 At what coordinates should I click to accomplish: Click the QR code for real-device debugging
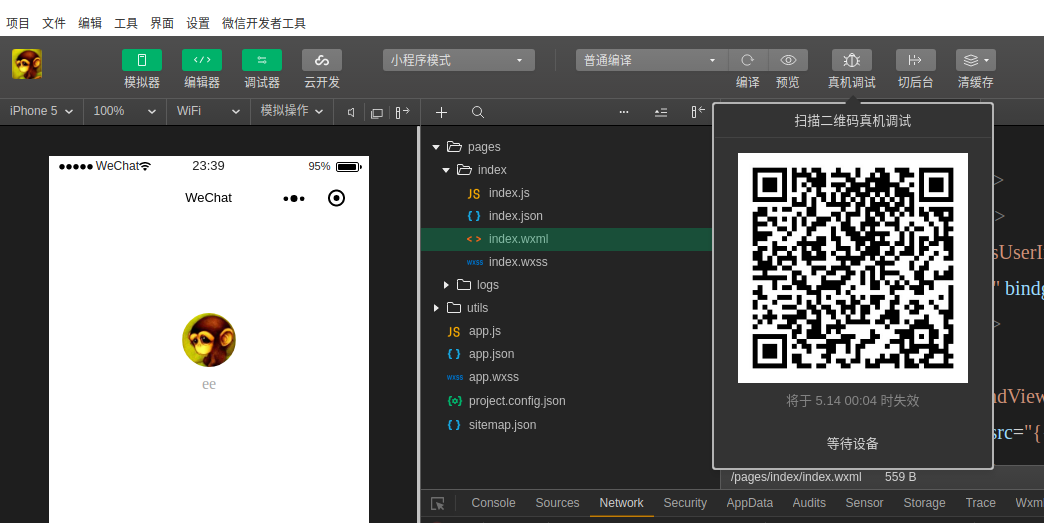853,268
